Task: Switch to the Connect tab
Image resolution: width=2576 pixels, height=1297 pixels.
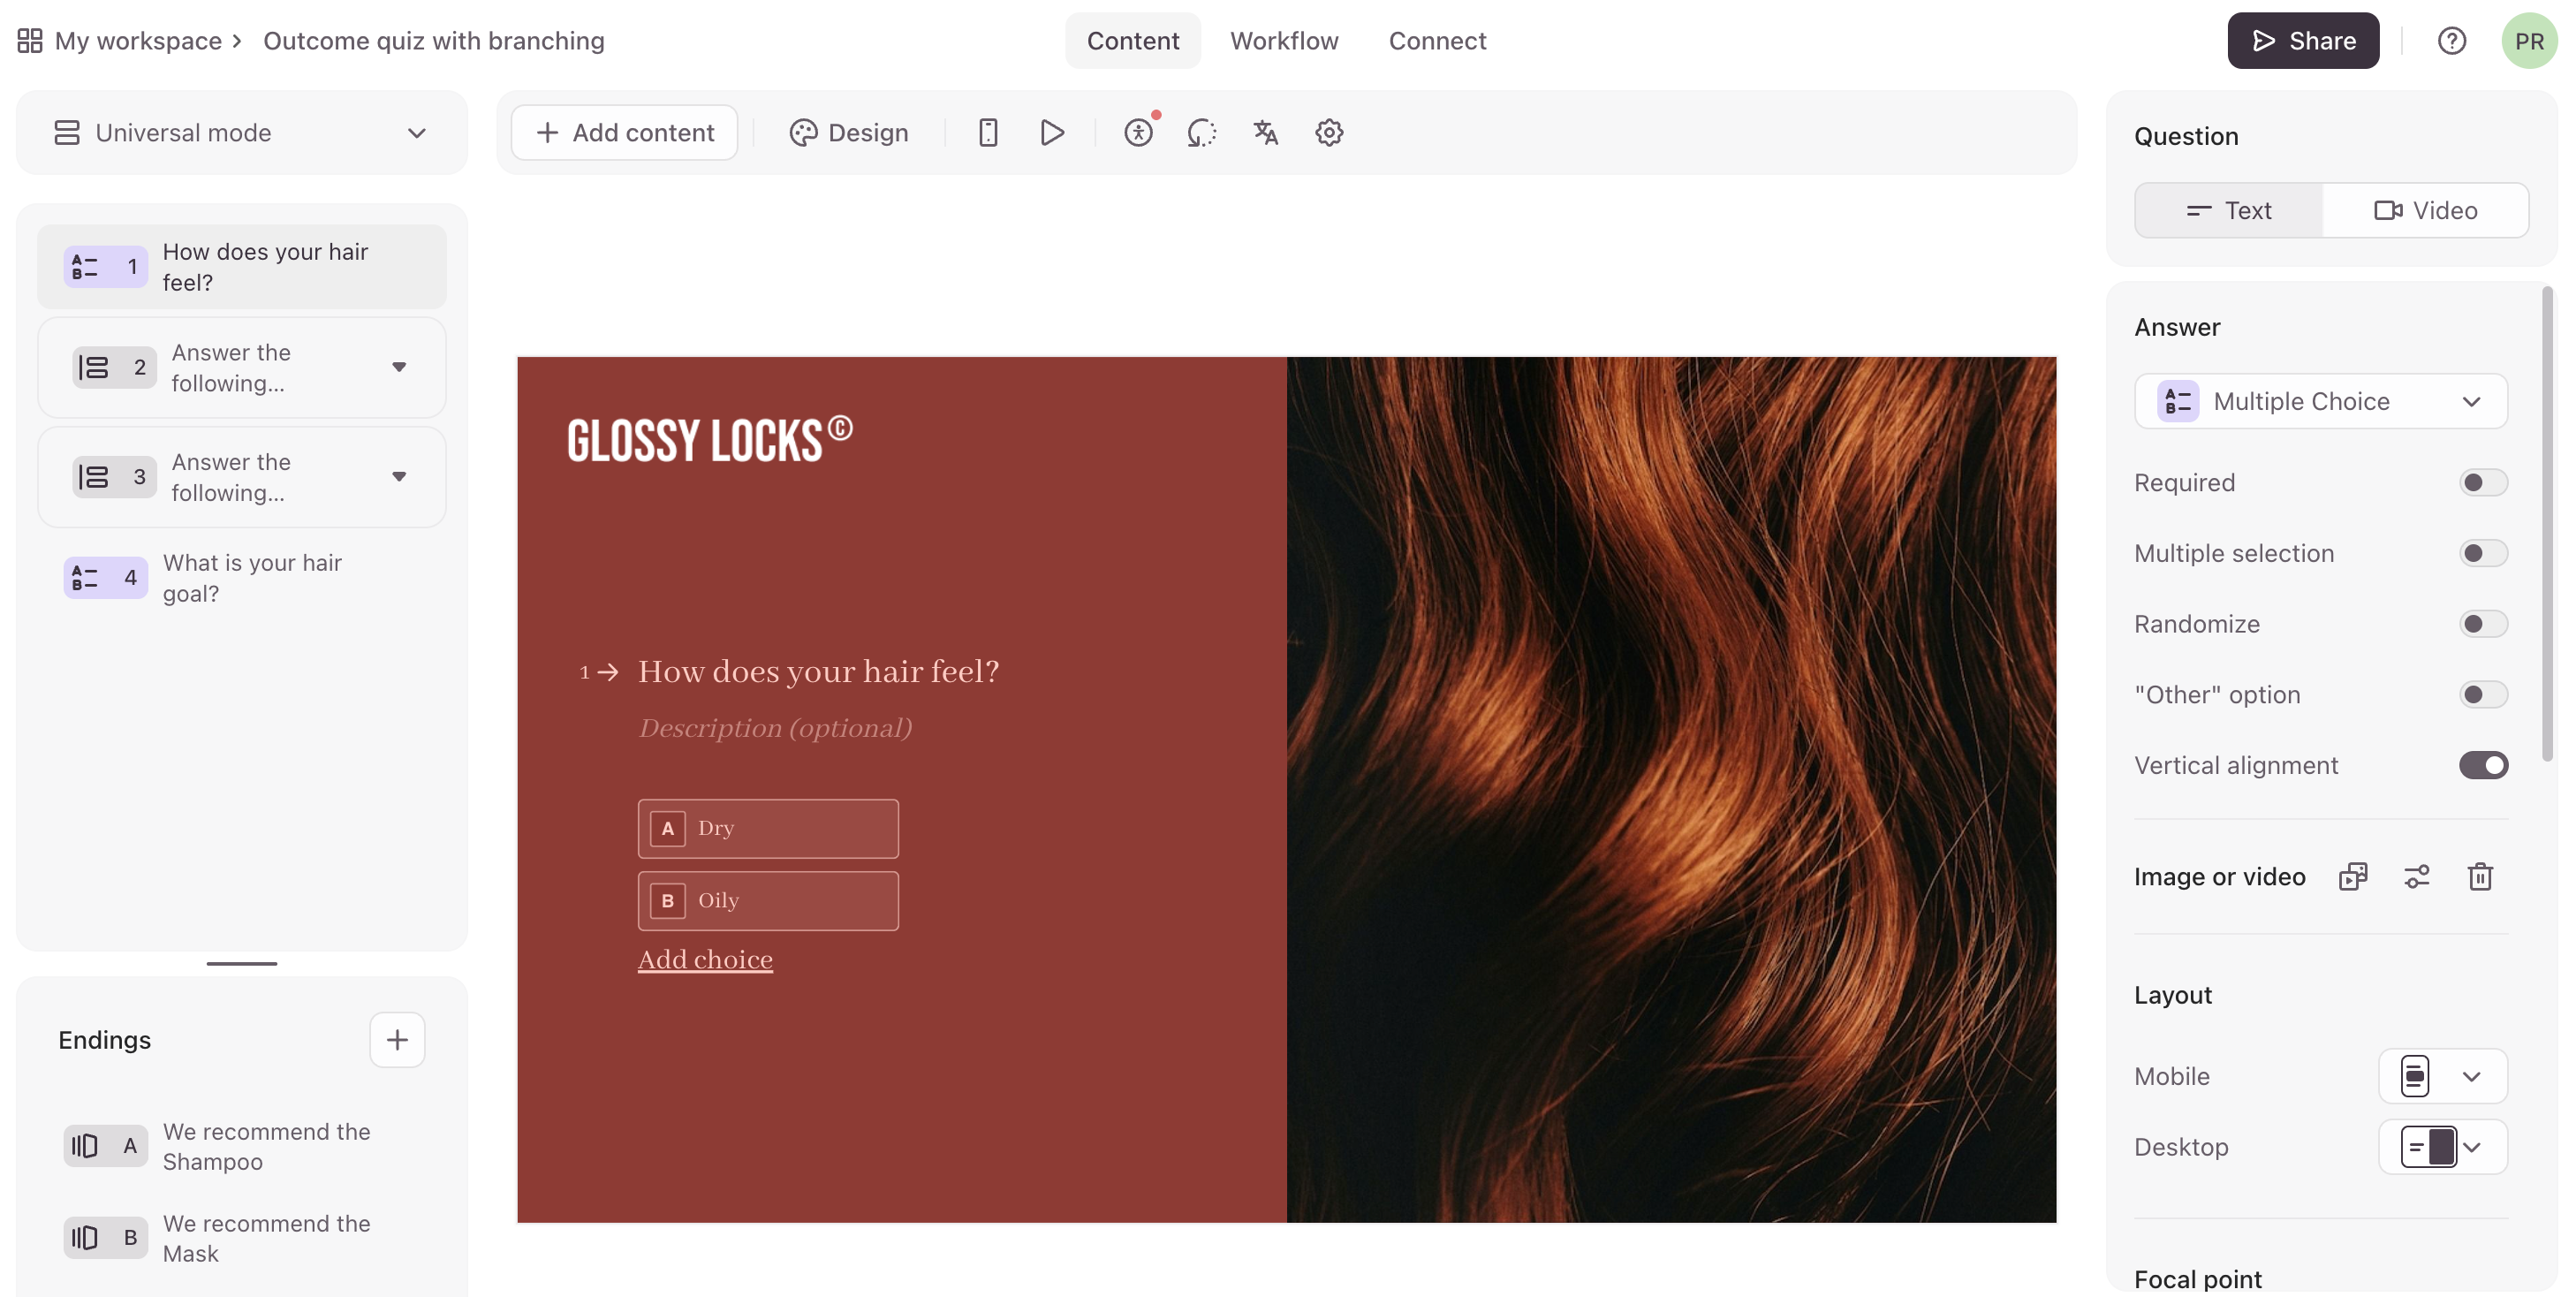Action: tap(1437, 41)
